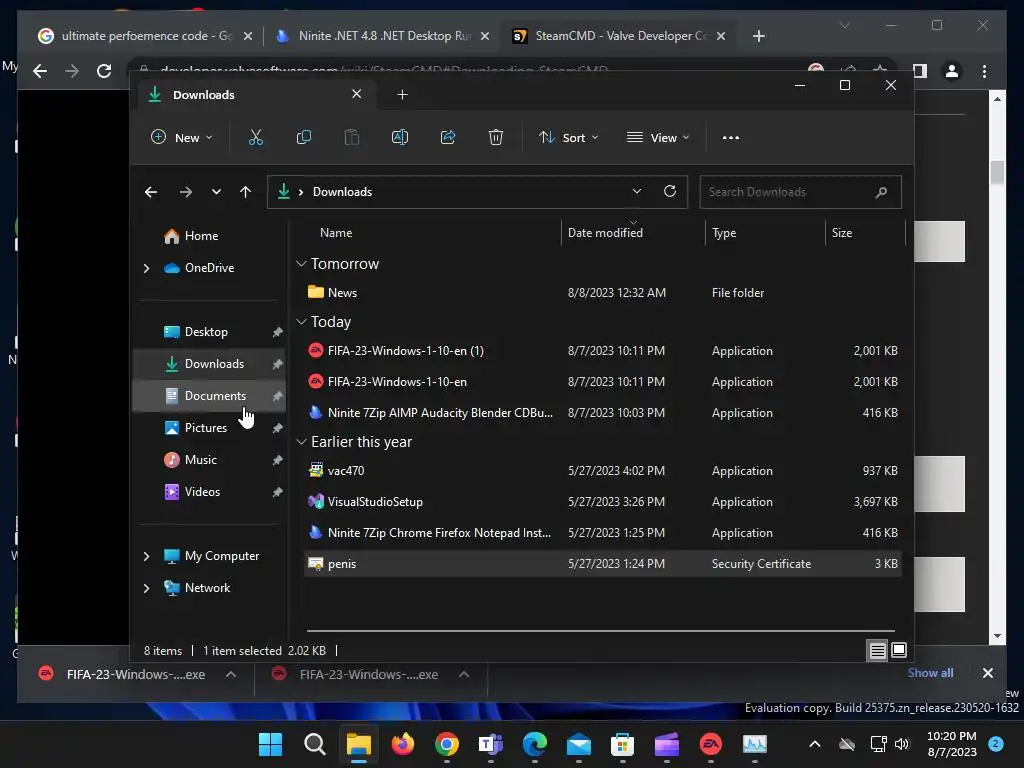
Task: Open recent locations dropdown arrow
Action: 216,192
